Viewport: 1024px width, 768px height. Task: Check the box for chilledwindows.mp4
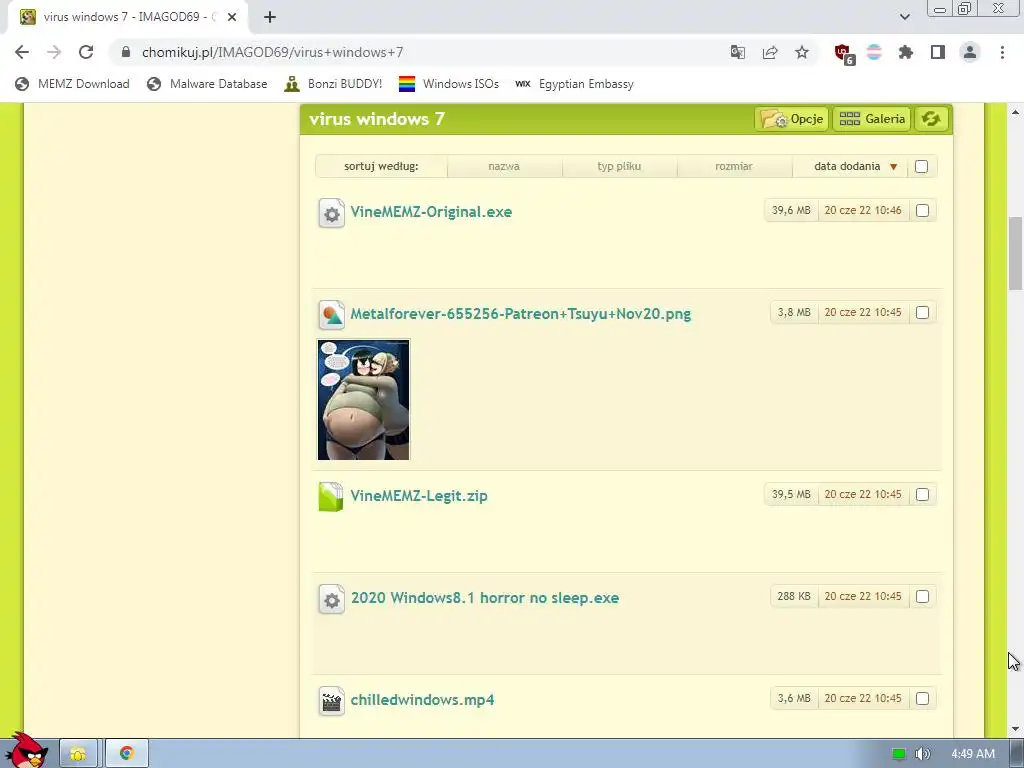(x=922, y=698)
